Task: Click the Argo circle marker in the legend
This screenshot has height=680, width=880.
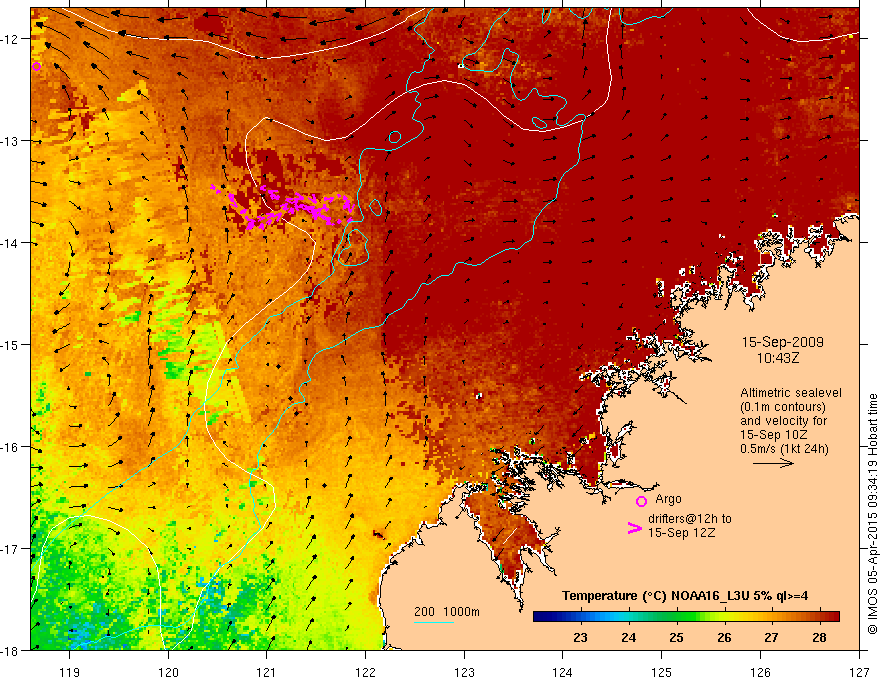Action: tap(641, 501)
